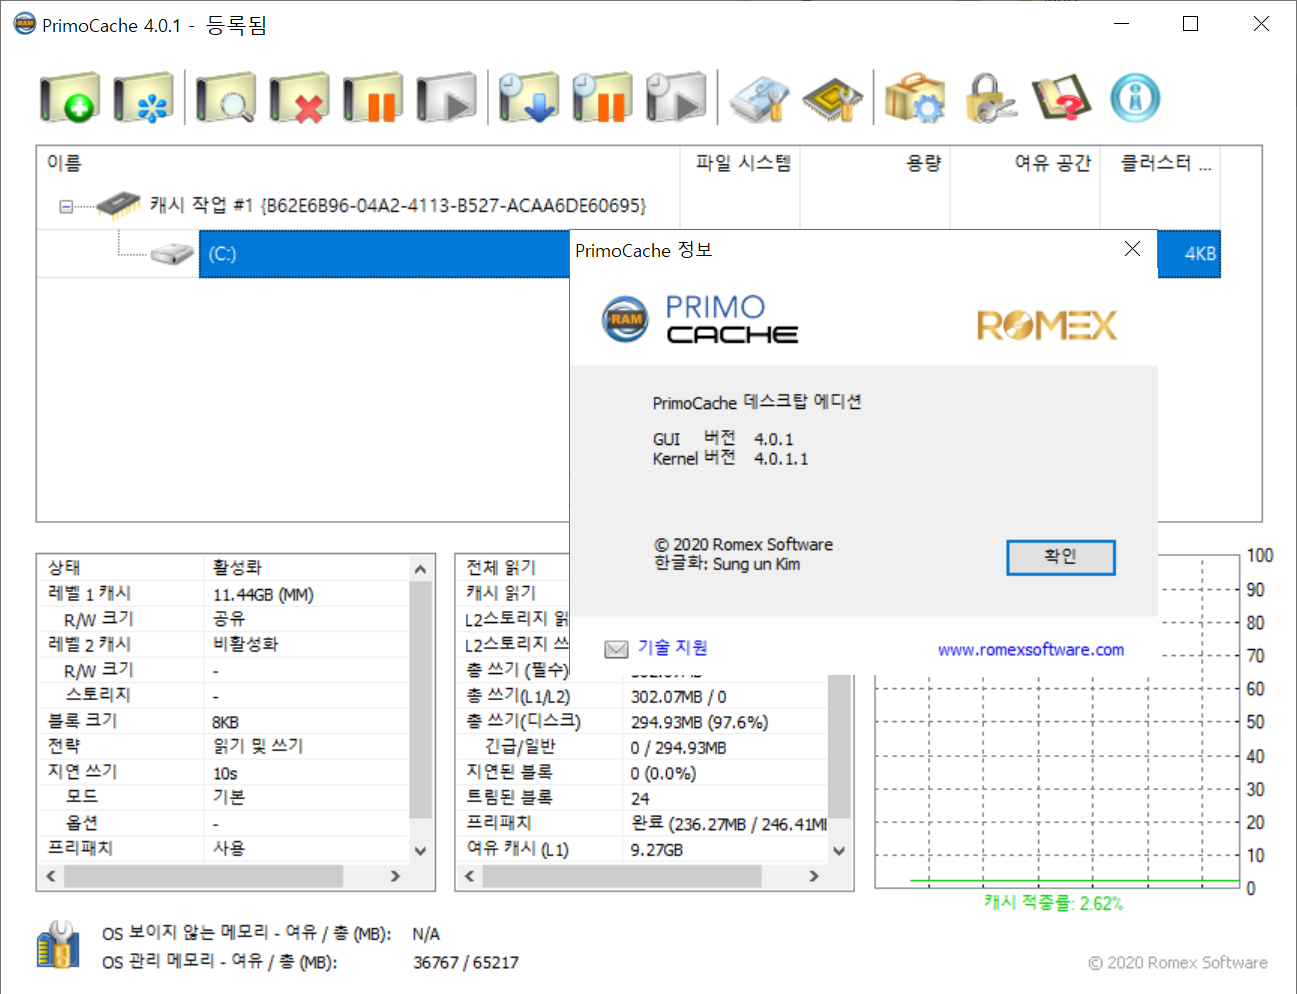Screen dimensions: 1297x994
Task: Click the statistics panel horizontal scroll left arrow
Action: click(x=470, y=876)
